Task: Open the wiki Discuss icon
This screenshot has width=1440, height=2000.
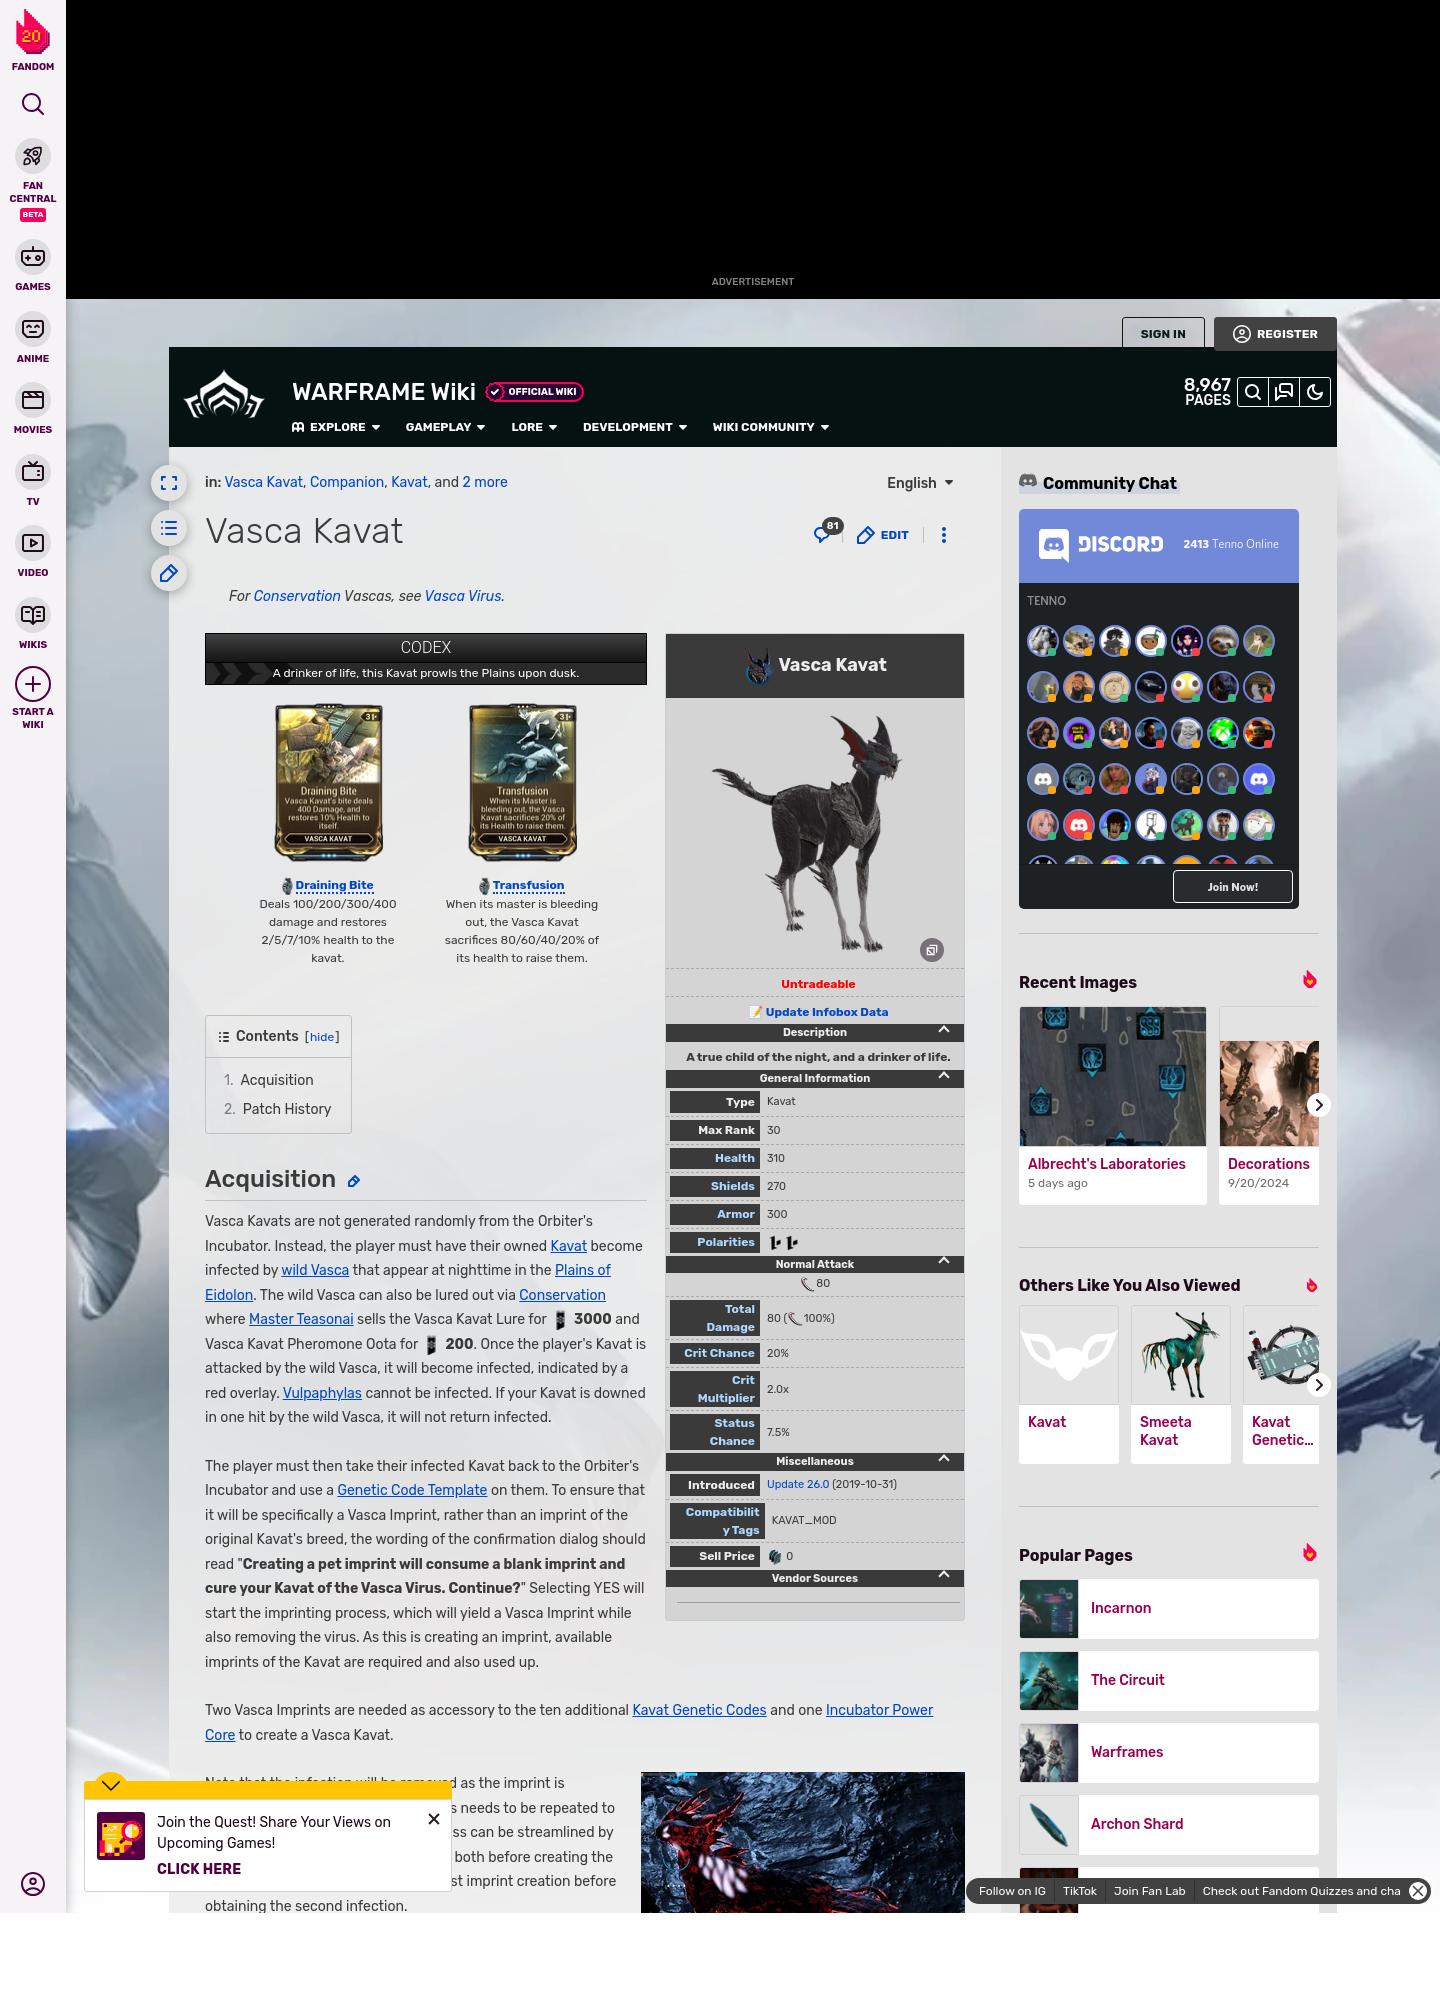Action: [1284, 392]
